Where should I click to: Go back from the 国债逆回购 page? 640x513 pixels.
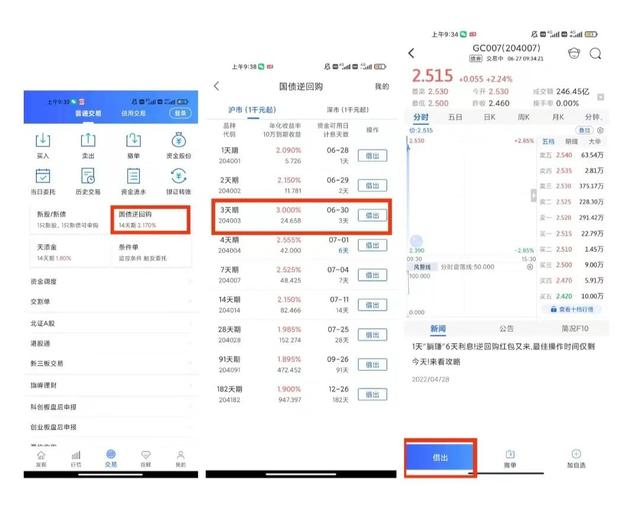217,86
